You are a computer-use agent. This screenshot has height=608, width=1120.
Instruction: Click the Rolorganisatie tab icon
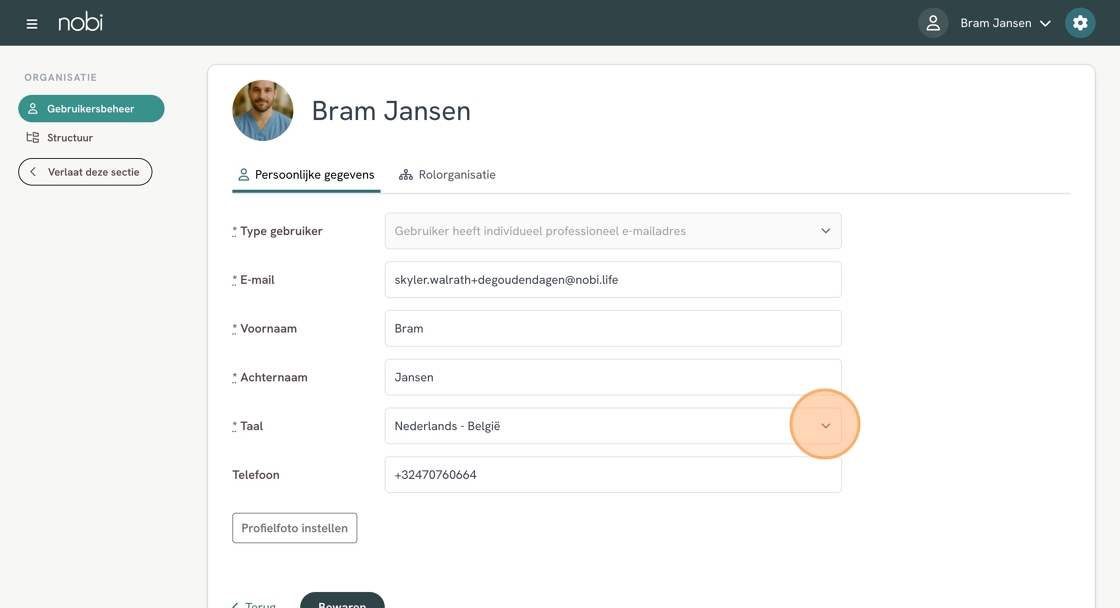(x=406, y=175)
